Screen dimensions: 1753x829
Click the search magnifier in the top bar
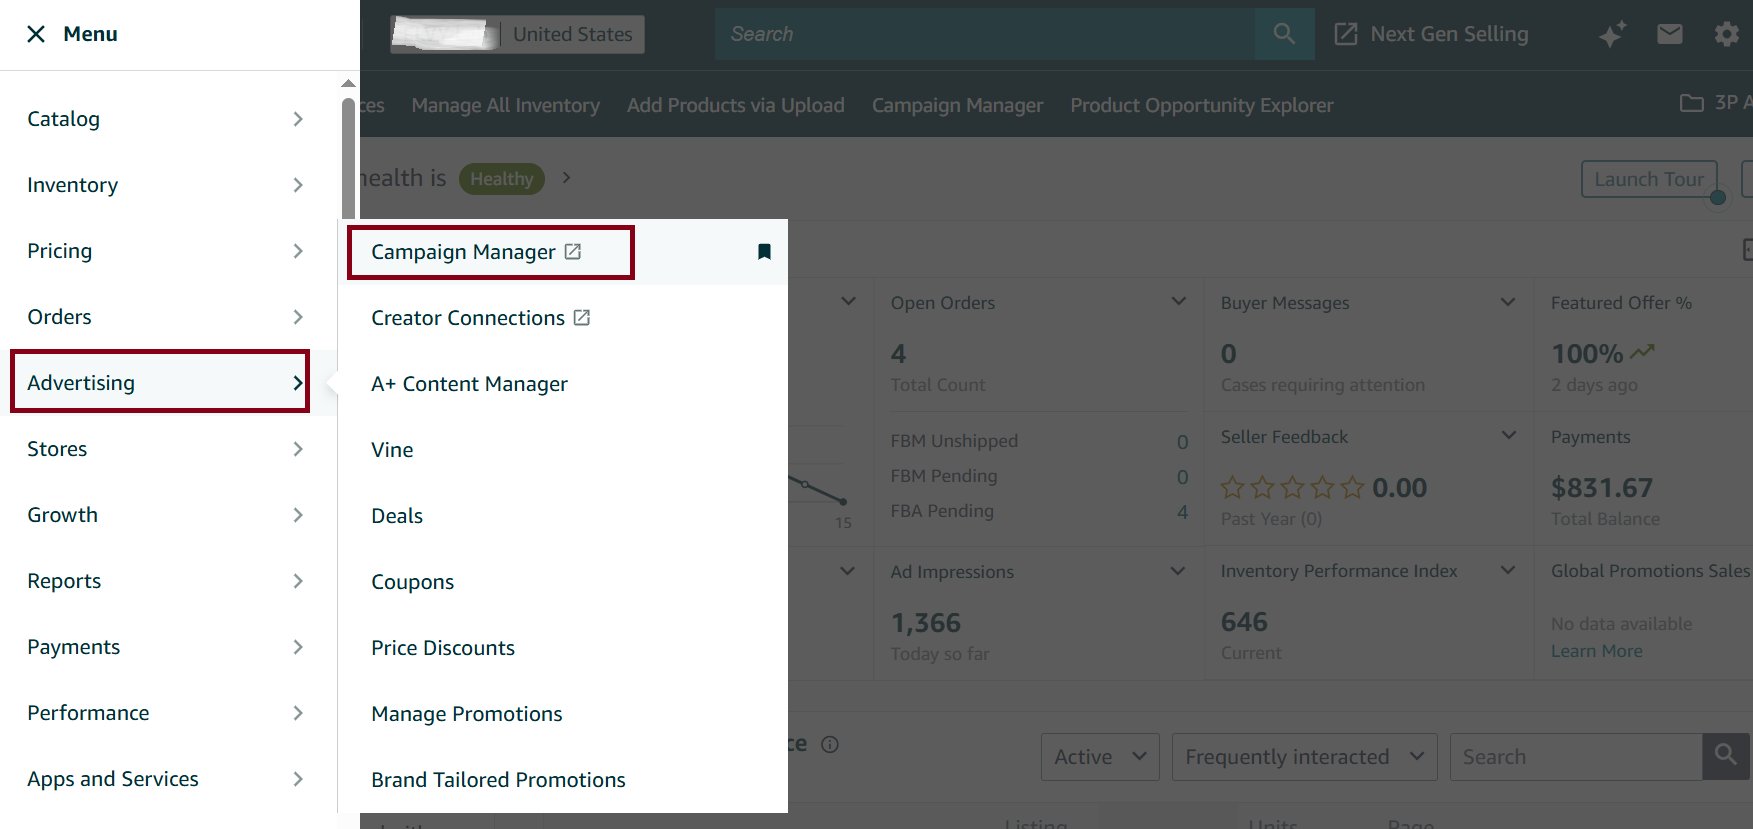coord(1285,34)
